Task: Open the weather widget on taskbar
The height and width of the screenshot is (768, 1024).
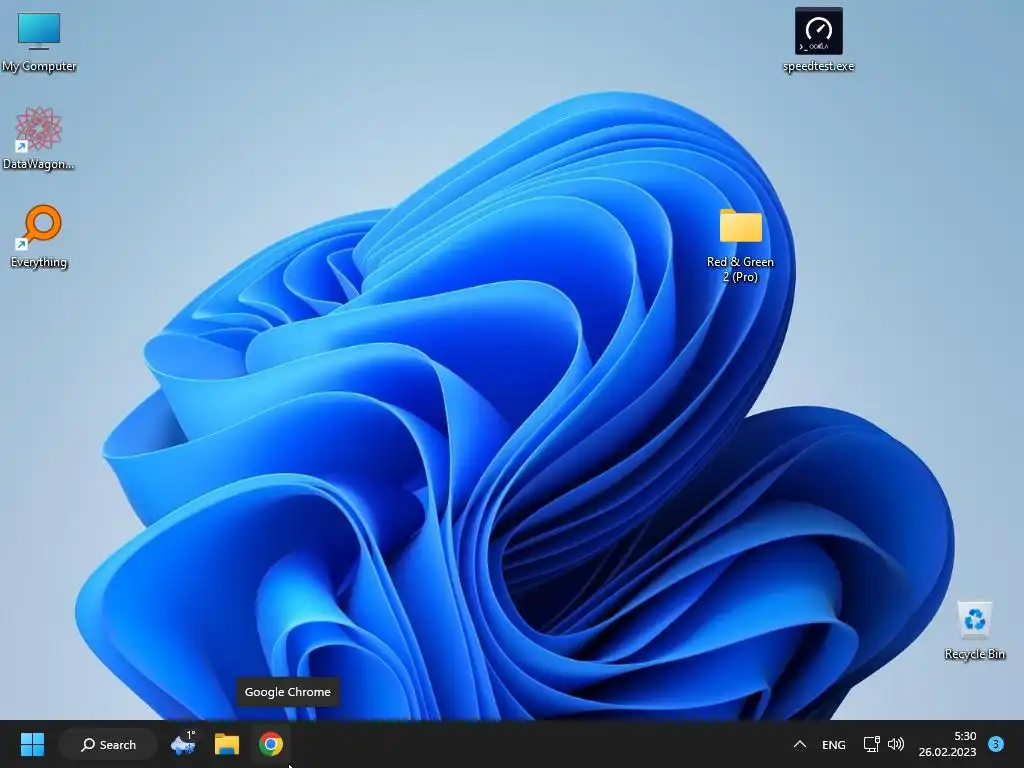Action: pos(183,744)
